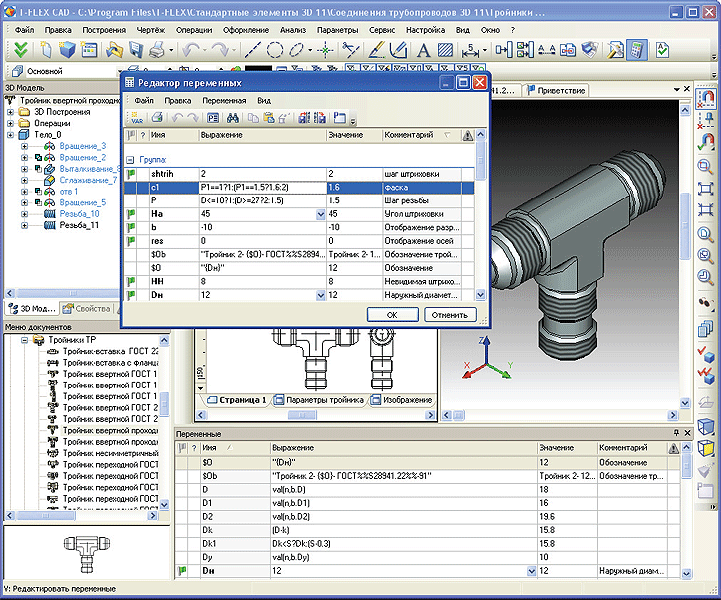Open the Операции menu

[x=194, y=30]
